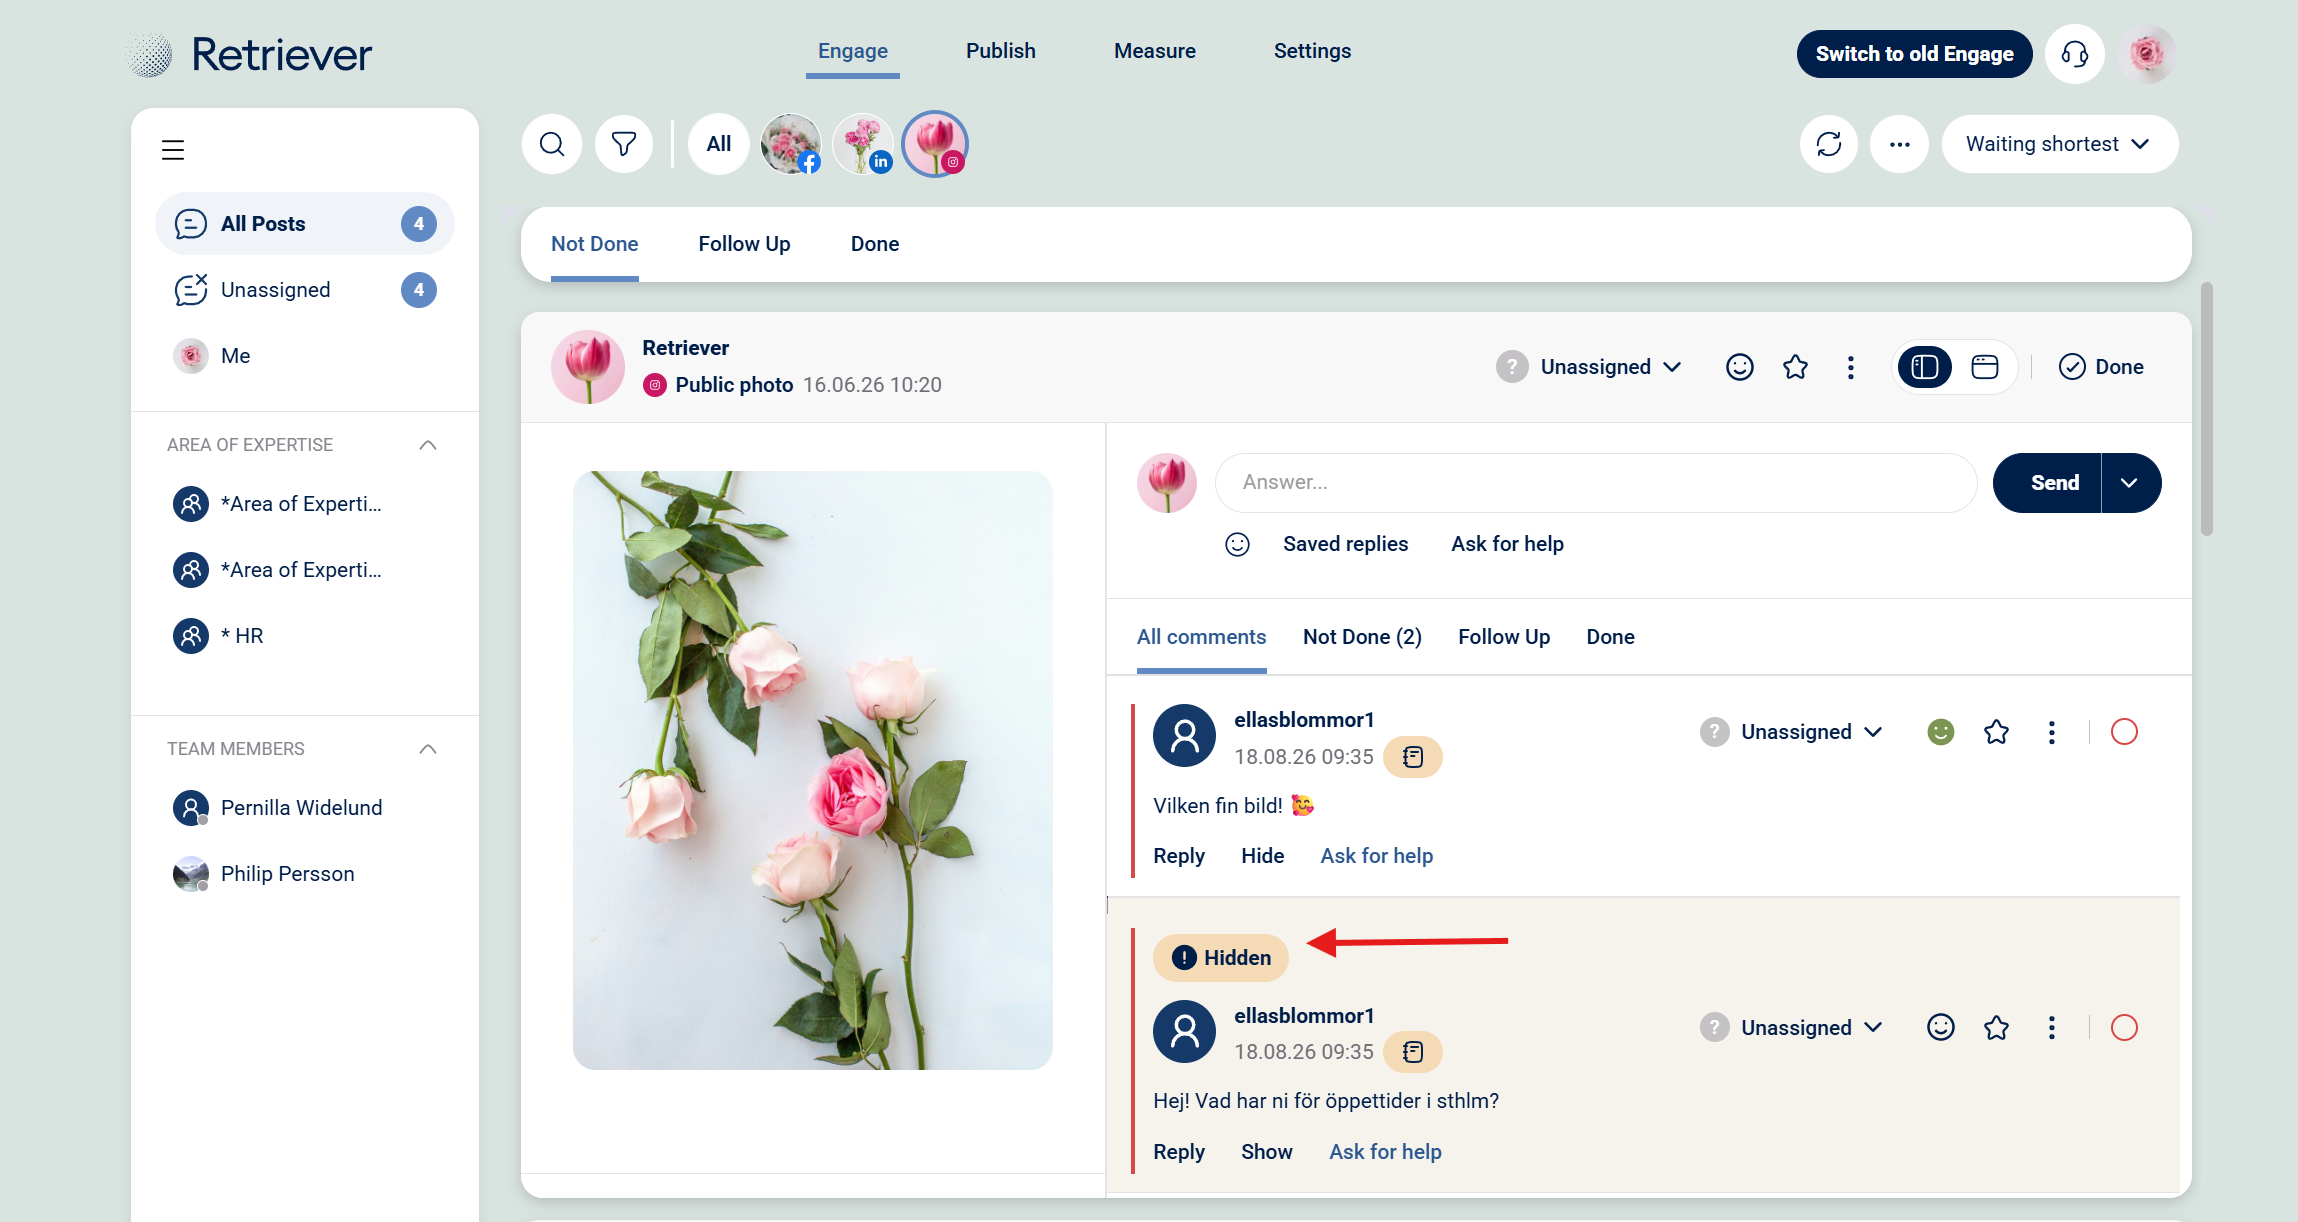Open Unassigned dropdown on hidden comment
The width and height of the screenshot is (2298, 1222).
click(x=1792, y=1027)
